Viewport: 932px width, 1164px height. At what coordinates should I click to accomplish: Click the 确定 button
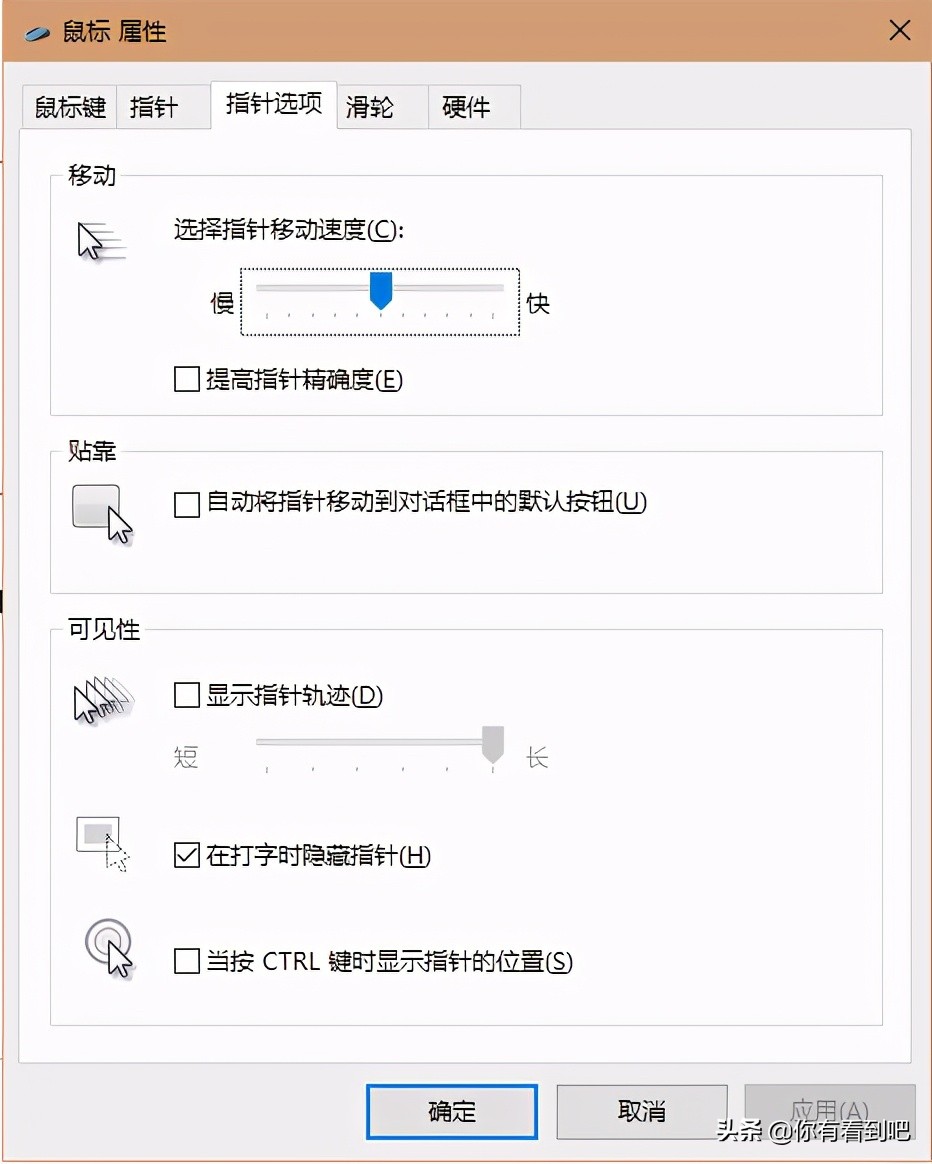451,1111
